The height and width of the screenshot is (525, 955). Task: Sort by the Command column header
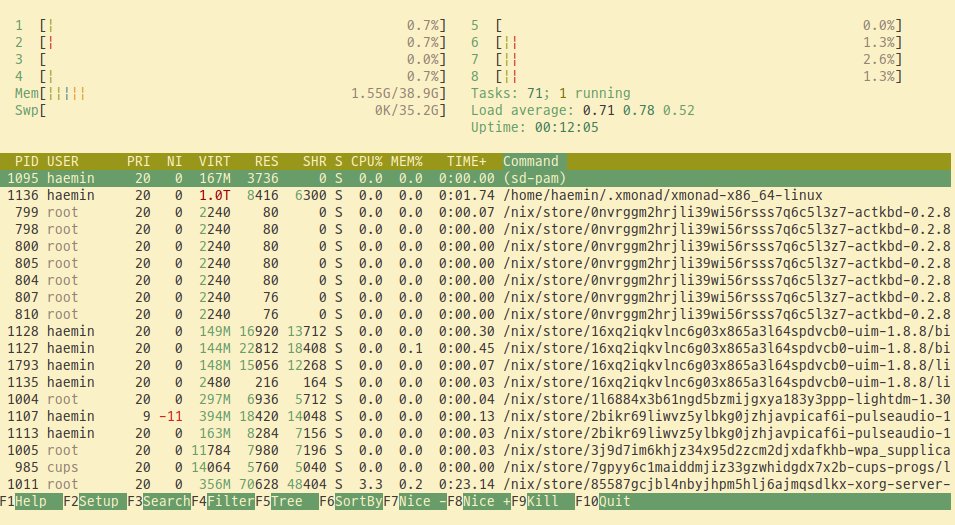(530, 161)
